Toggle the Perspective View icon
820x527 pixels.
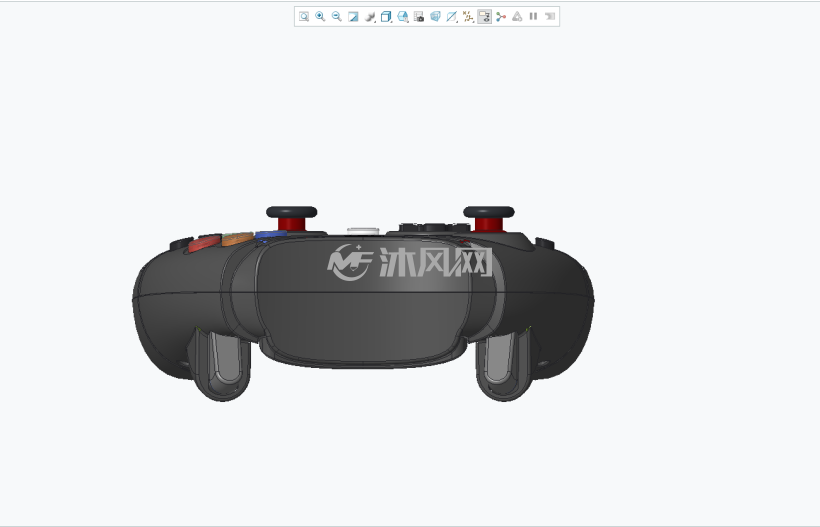click(x=435, y=16)
